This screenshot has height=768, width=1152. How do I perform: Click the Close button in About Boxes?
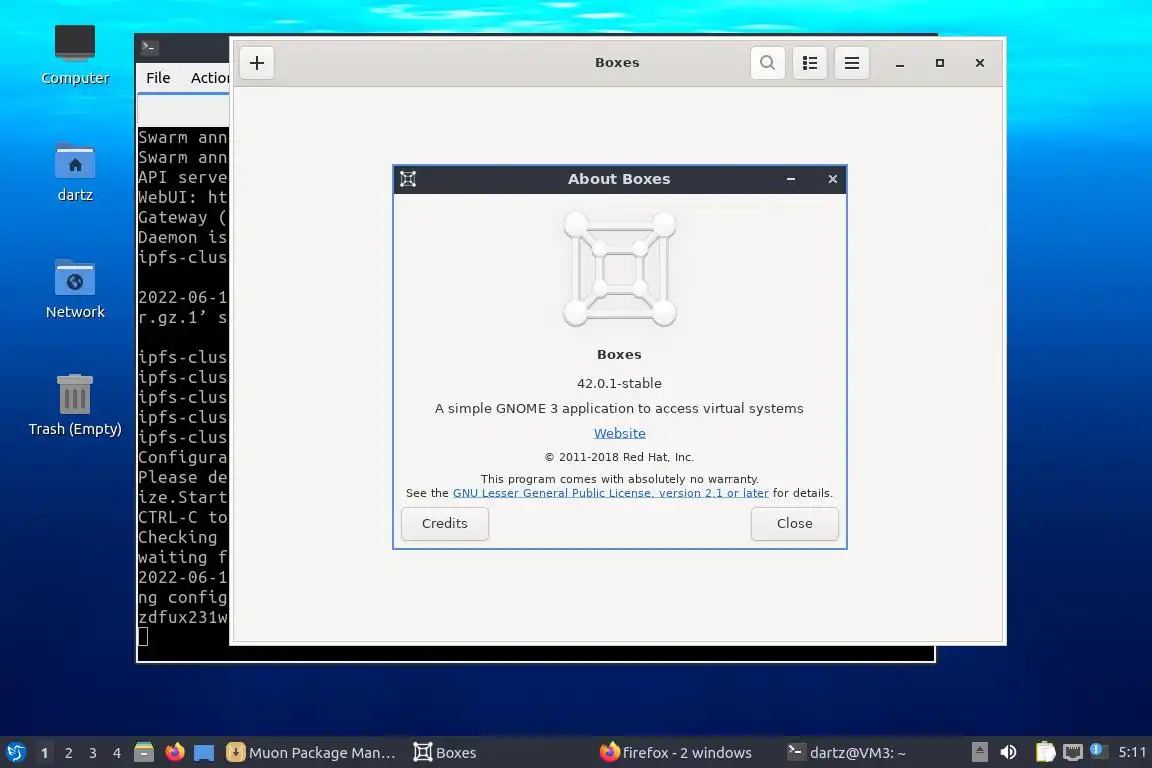pyautogui.click(x=794, y=523)
